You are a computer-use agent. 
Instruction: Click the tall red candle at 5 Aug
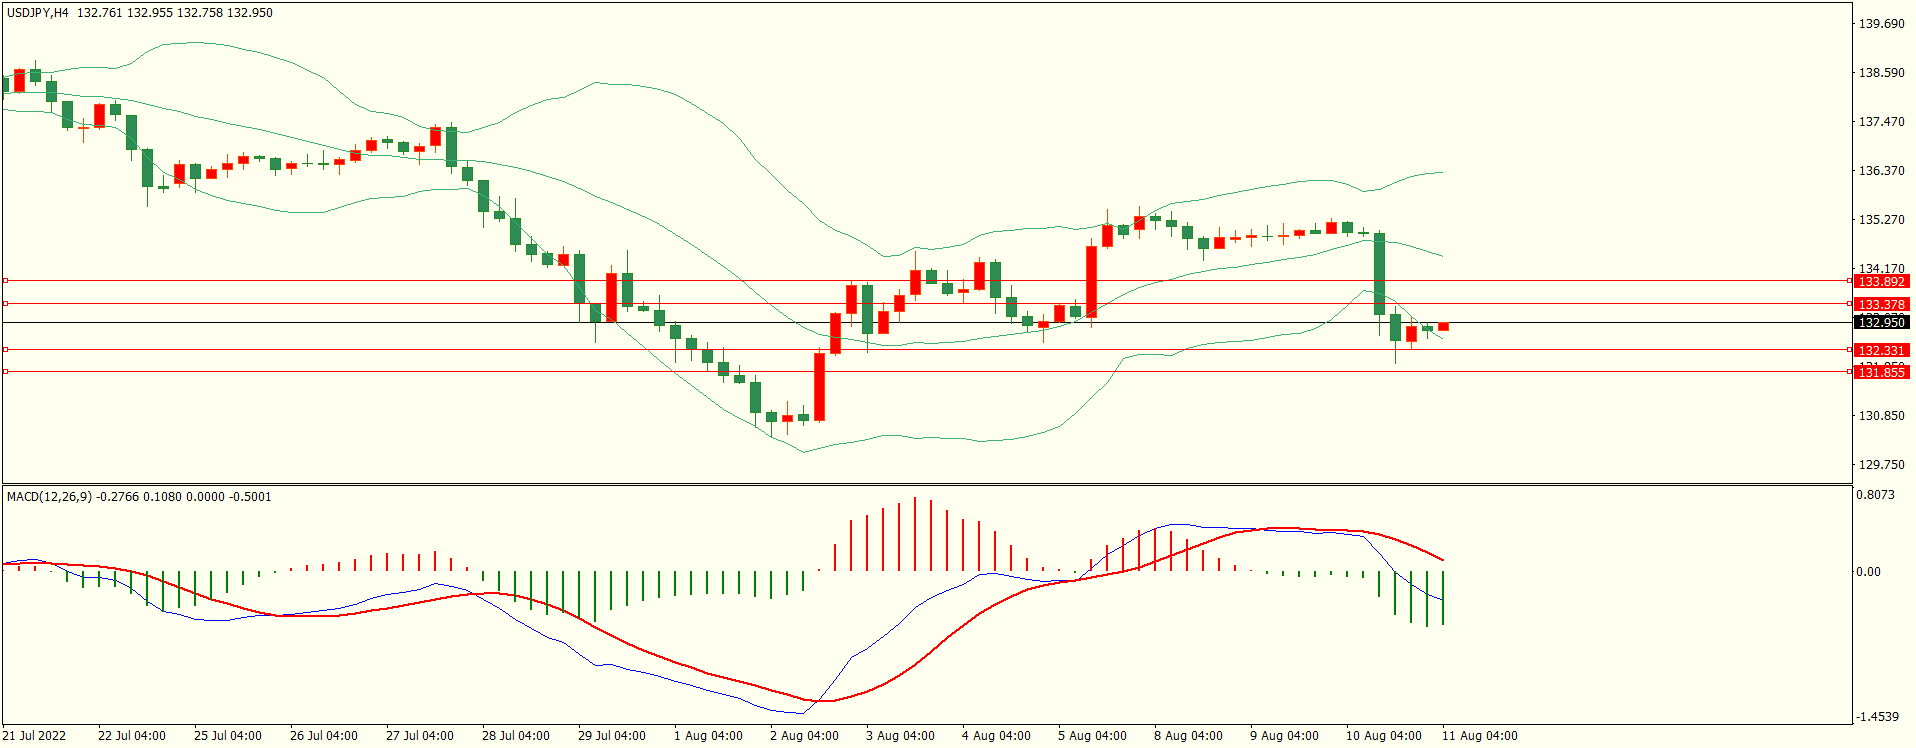1092,281
